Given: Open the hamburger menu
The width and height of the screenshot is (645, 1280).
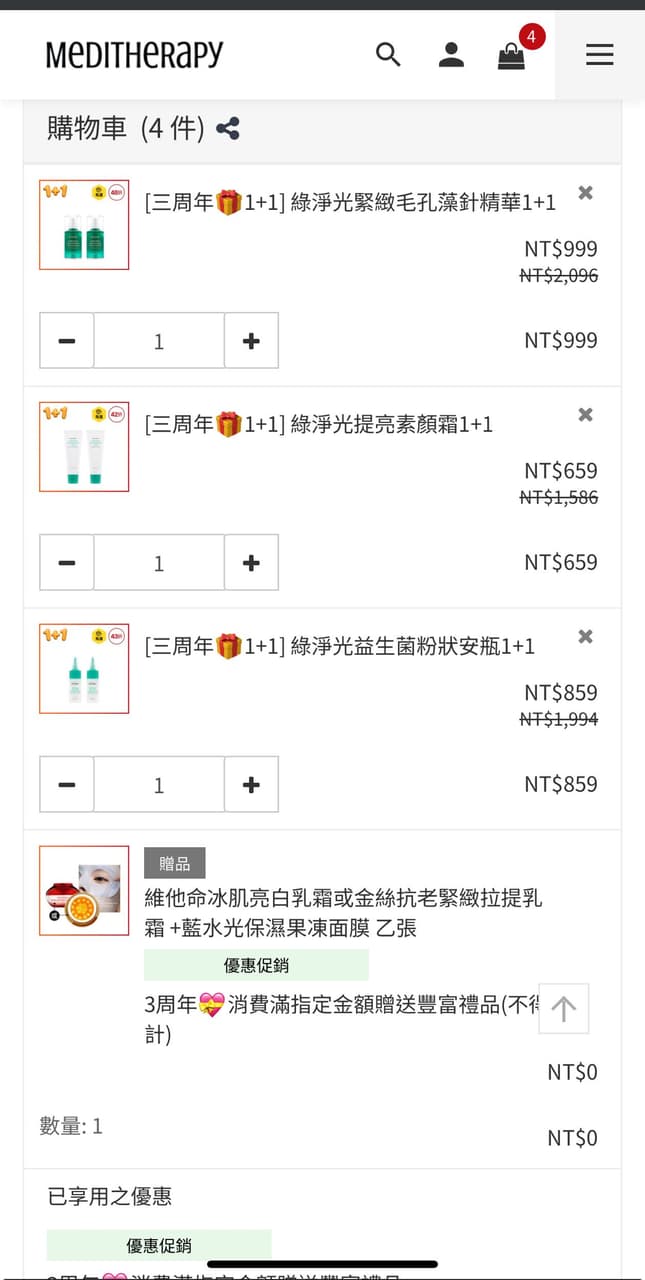Looking at the screenshot, I should pos(600,54).
